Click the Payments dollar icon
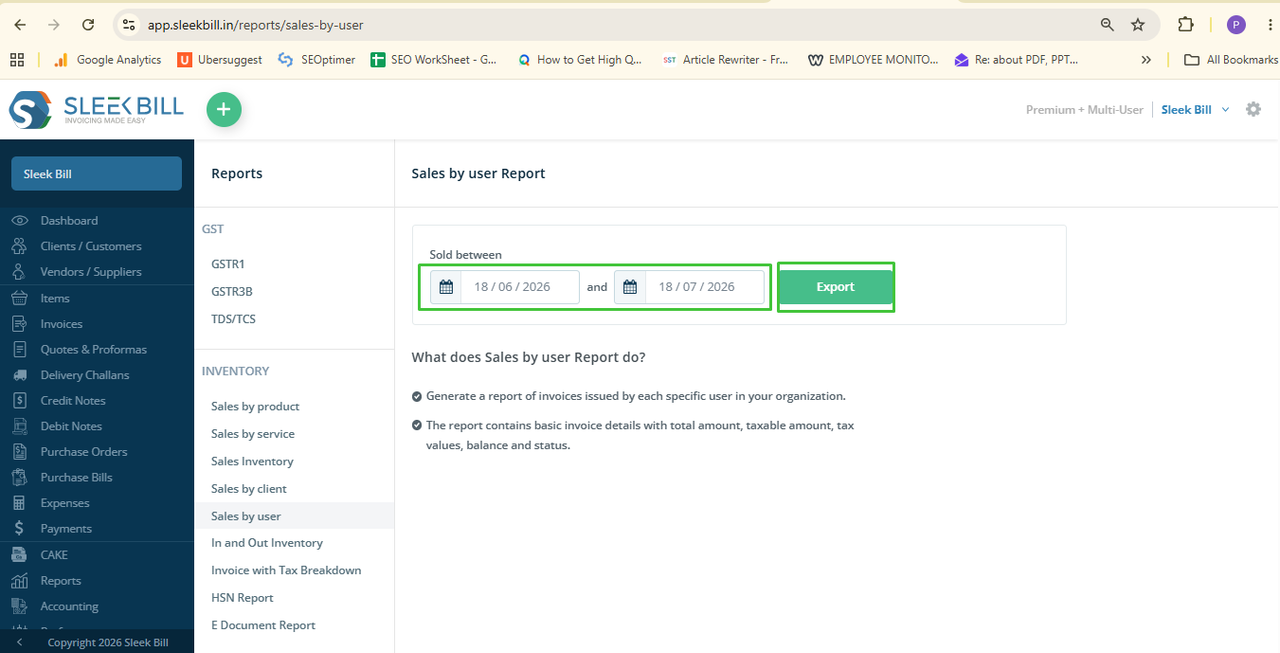Image resolution: width=1280 pixels, height=653 pixels. click(19, 528)
